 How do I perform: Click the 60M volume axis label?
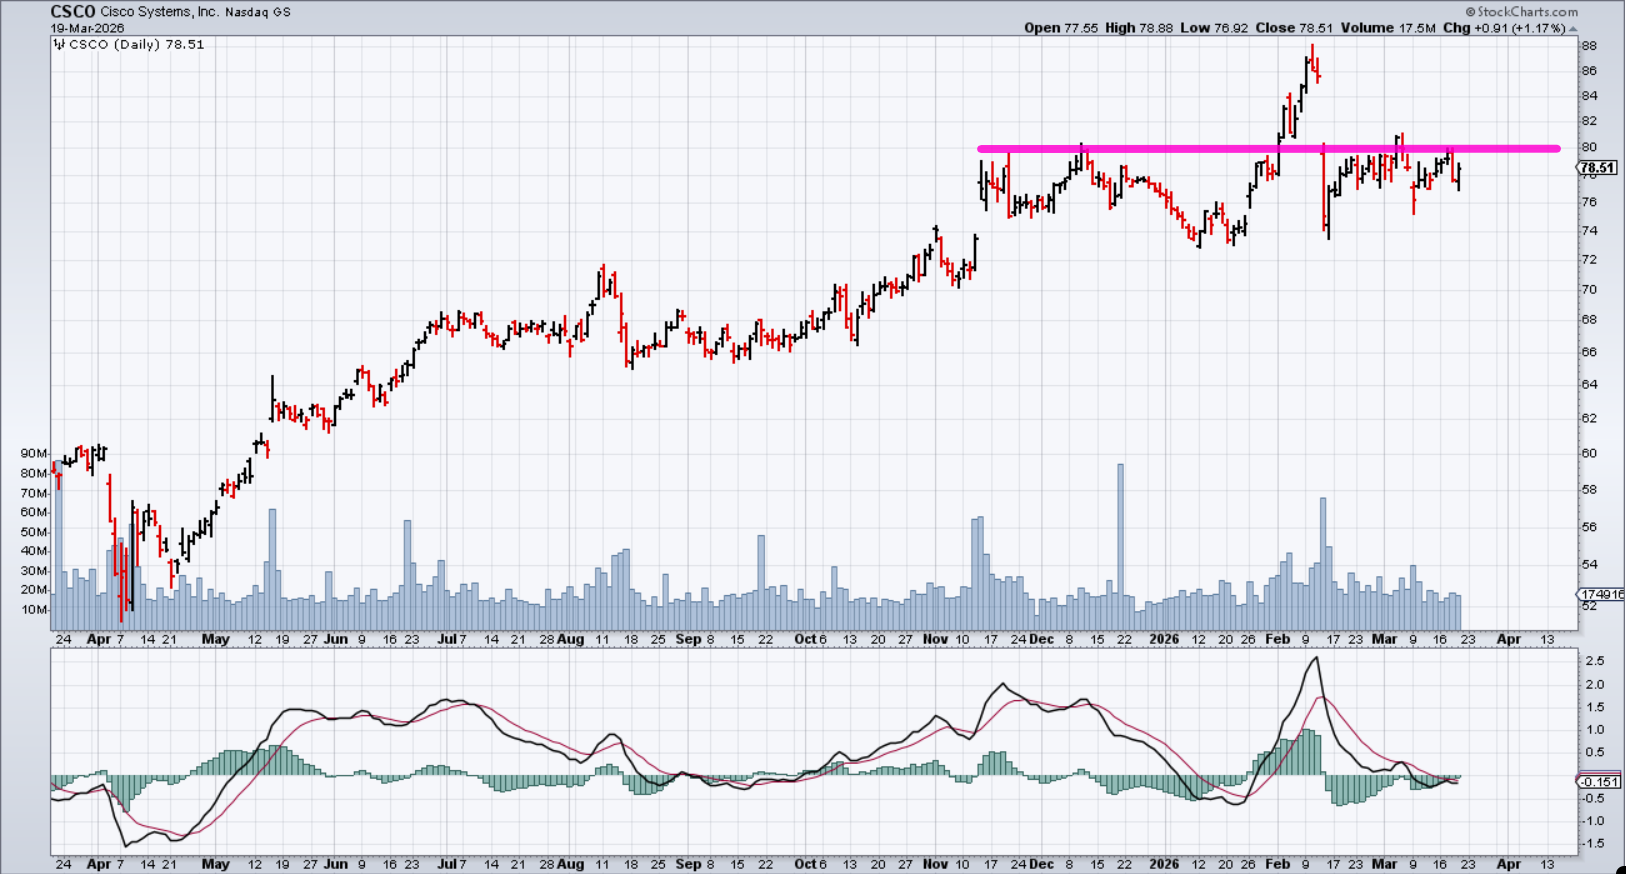pyautogui.click(x=34, y=512)
